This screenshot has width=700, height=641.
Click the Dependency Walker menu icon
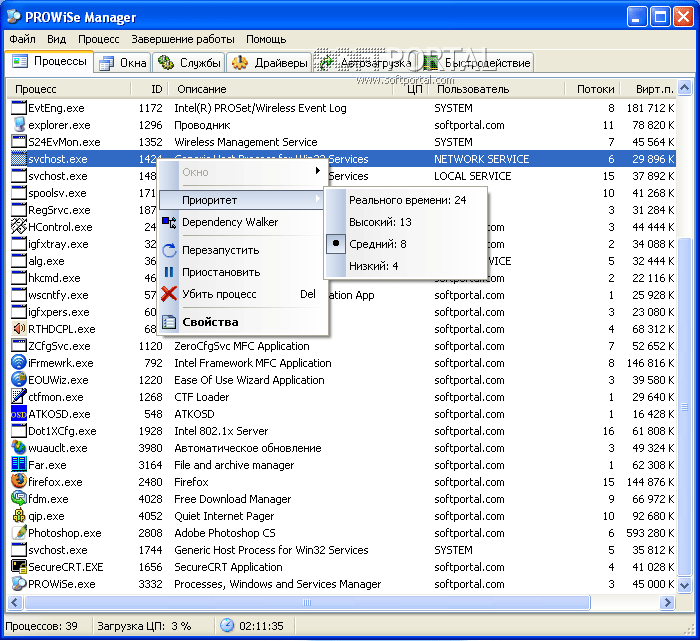pos(169,222)
